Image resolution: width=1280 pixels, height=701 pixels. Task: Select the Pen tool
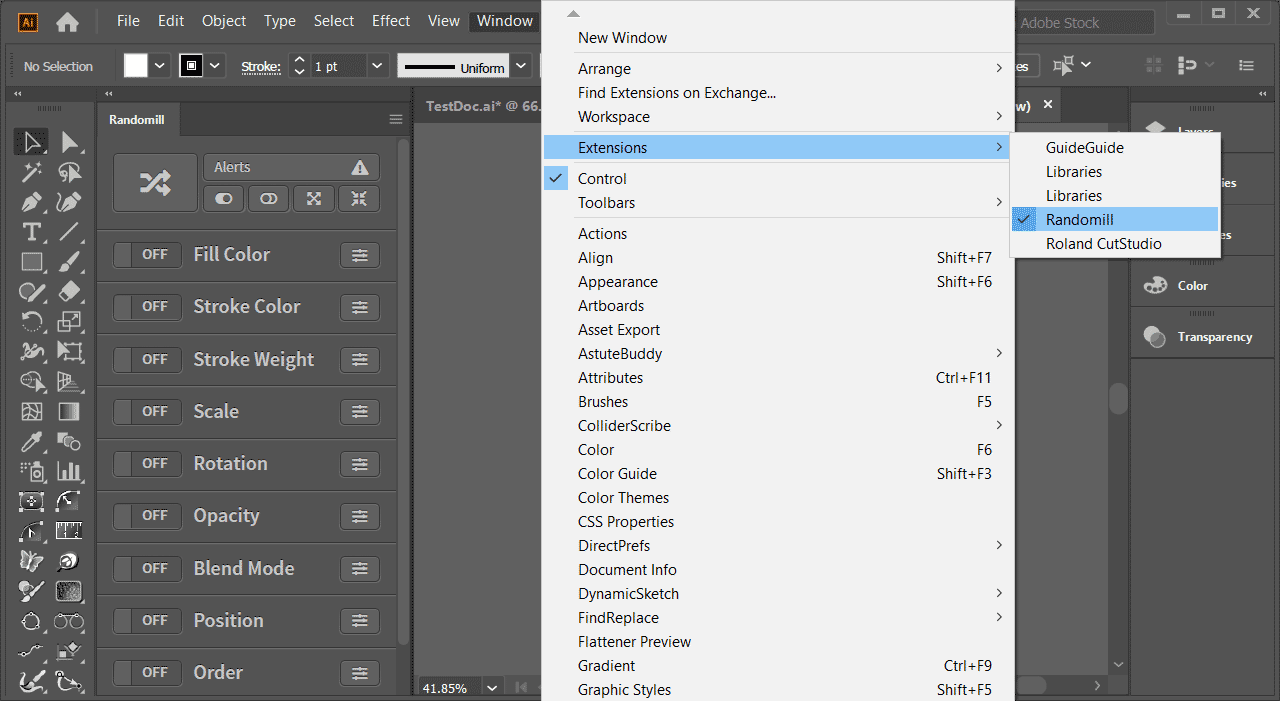click(32, 202)
